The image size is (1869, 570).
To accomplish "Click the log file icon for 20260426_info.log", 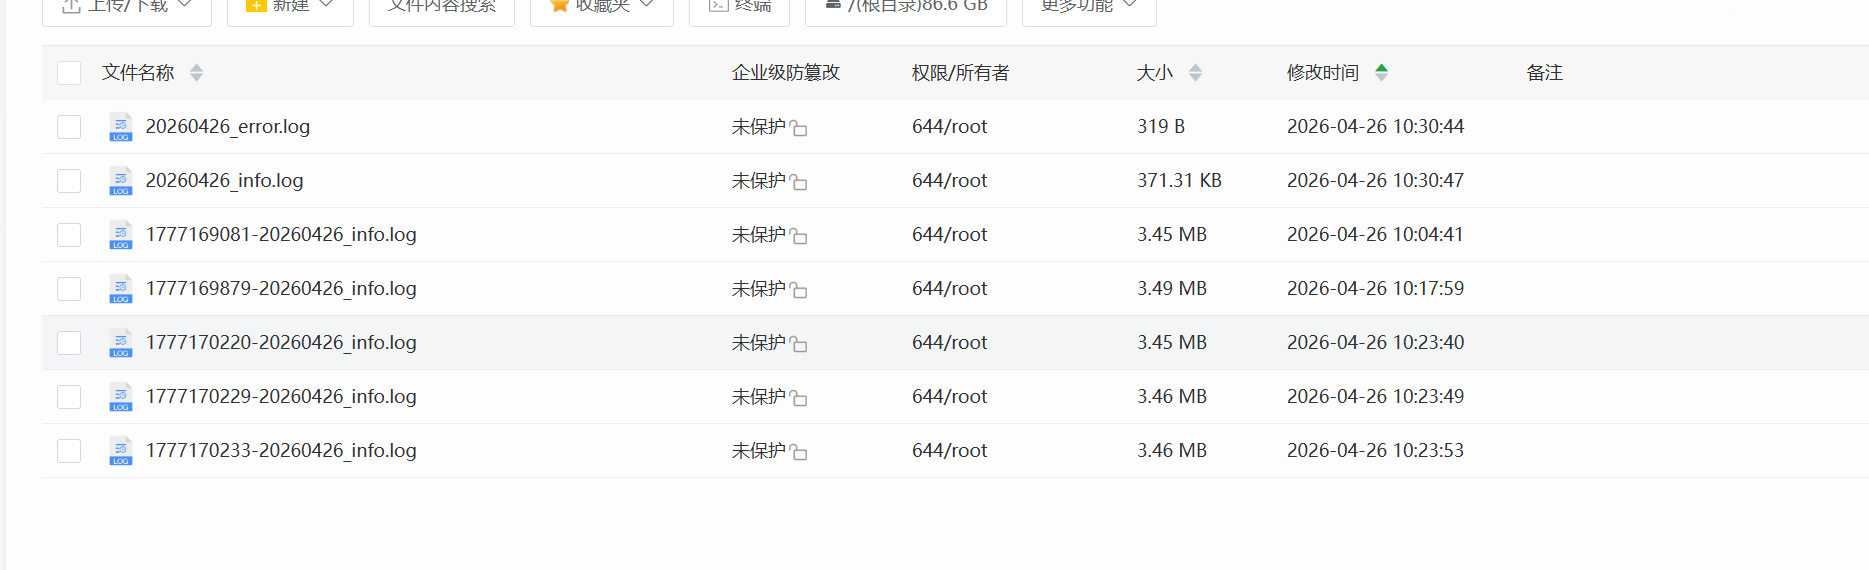I will (x=120, y=181).
